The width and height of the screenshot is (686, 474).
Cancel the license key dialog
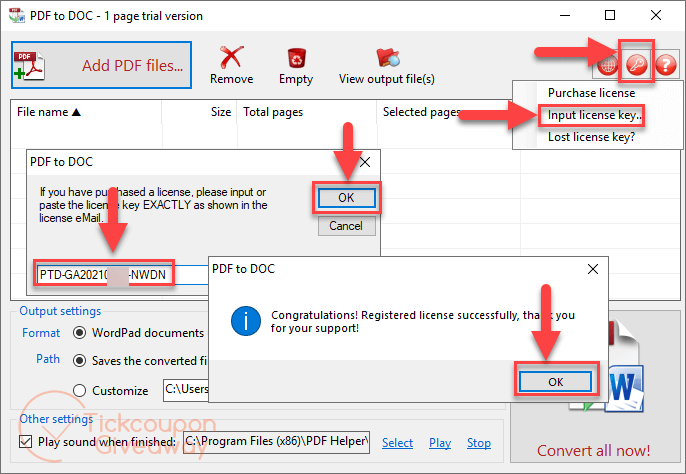(346, 226)
